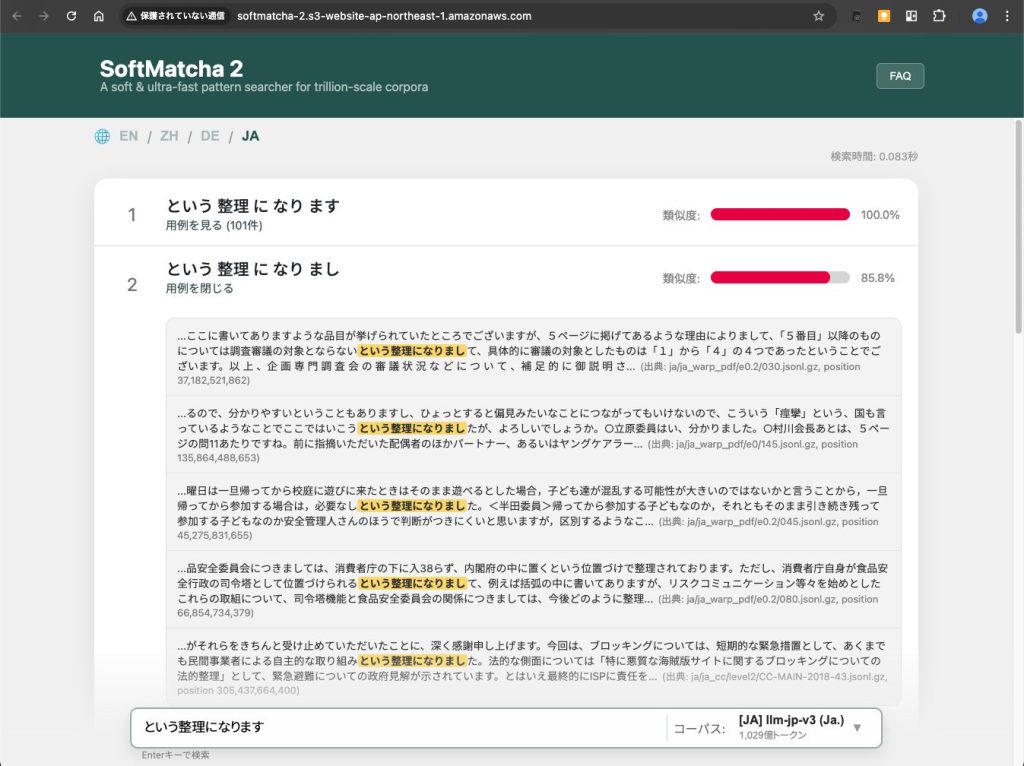
Task: Open the browser home page icon
Action: 99,16
